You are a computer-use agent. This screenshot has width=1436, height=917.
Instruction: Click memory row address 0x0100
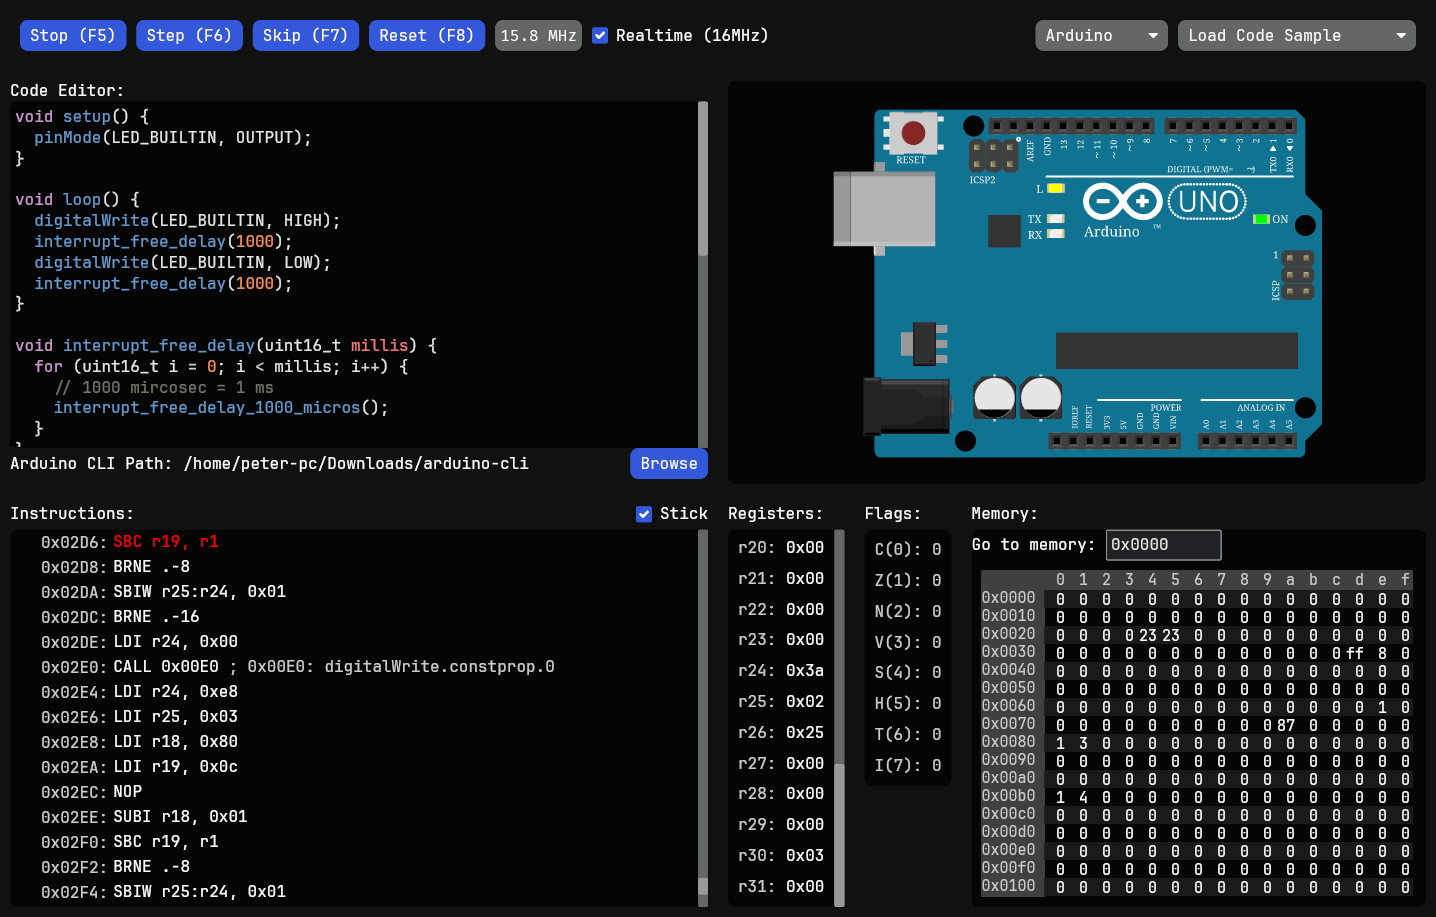(1008, 886)
